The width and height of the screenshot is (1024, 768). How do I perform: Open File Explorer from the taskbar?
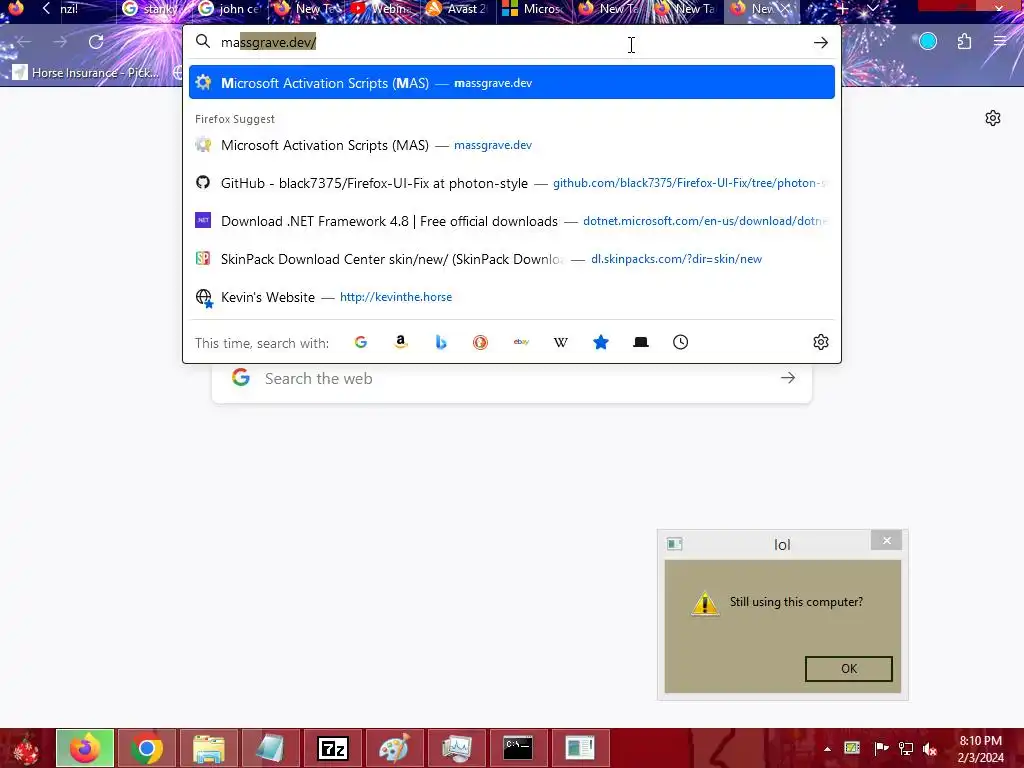pos(209,748)
